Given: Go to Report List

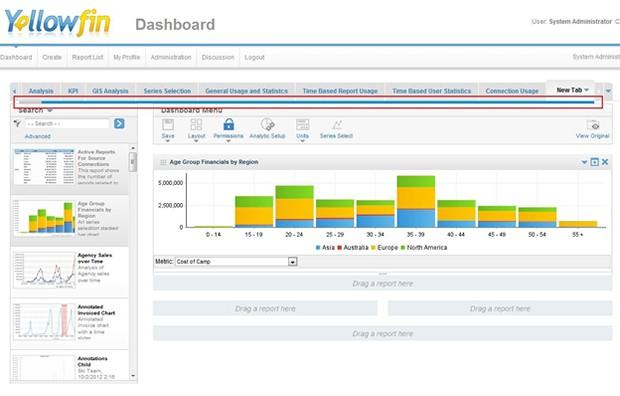Looking at the screenshot, I should pyautogui.click(x=87, y=57).
